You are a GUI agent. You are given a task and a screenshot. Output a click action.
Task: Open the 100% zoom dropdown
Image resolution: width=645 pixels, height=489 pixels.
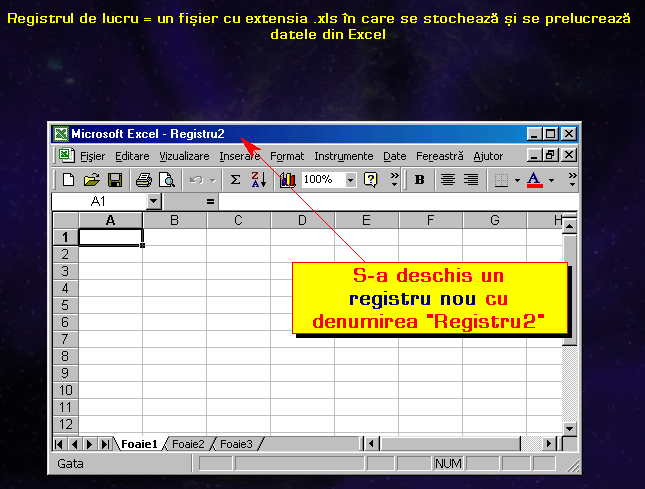coord(350,180)
